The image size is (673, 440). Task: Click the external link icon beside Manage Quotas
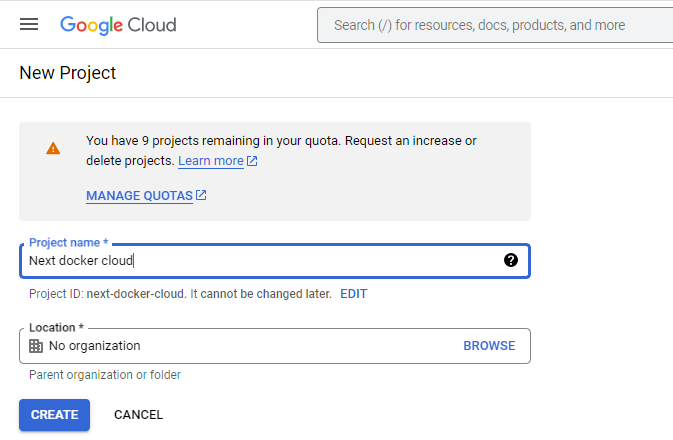pos(201,195)
